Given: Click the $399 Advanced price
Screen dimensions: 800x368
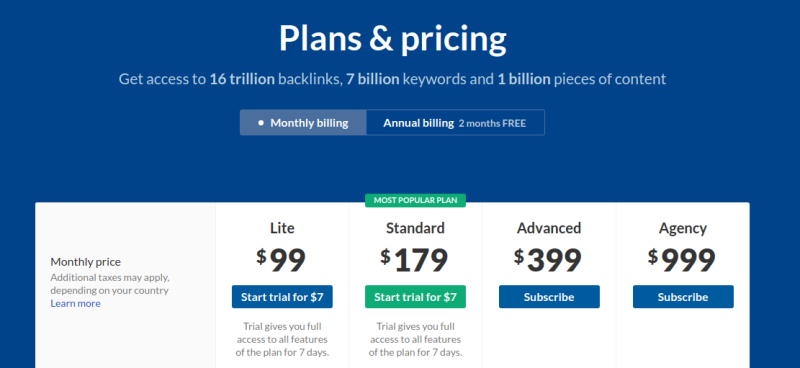Looking at the screenshot, I should (548, 260).
